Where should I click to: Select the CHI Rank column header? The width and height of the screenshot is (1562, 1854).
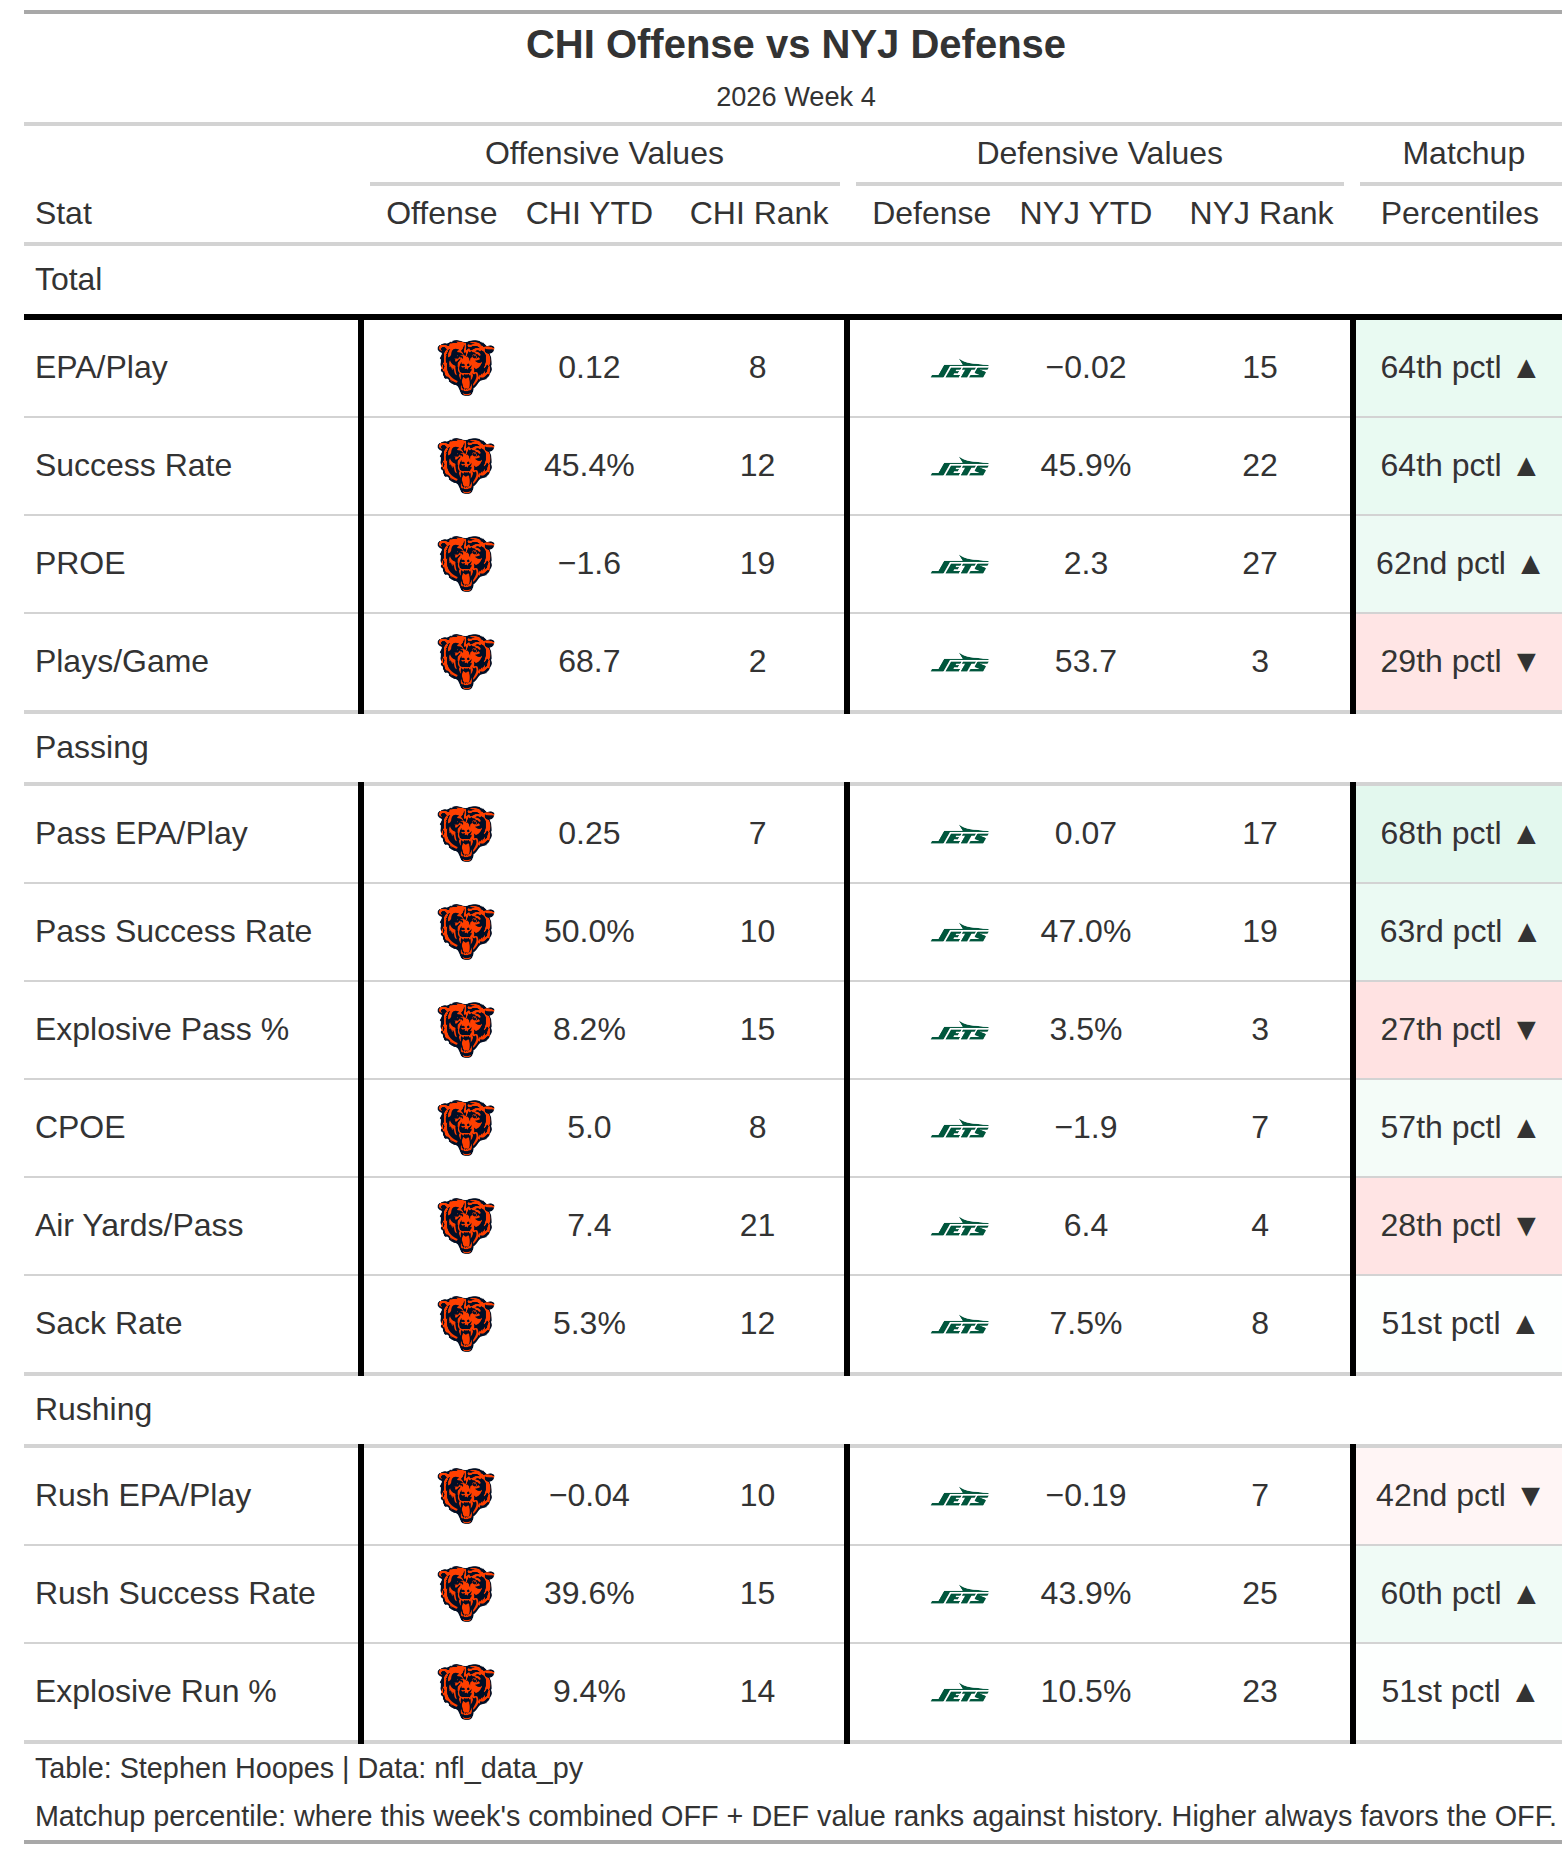759,213
